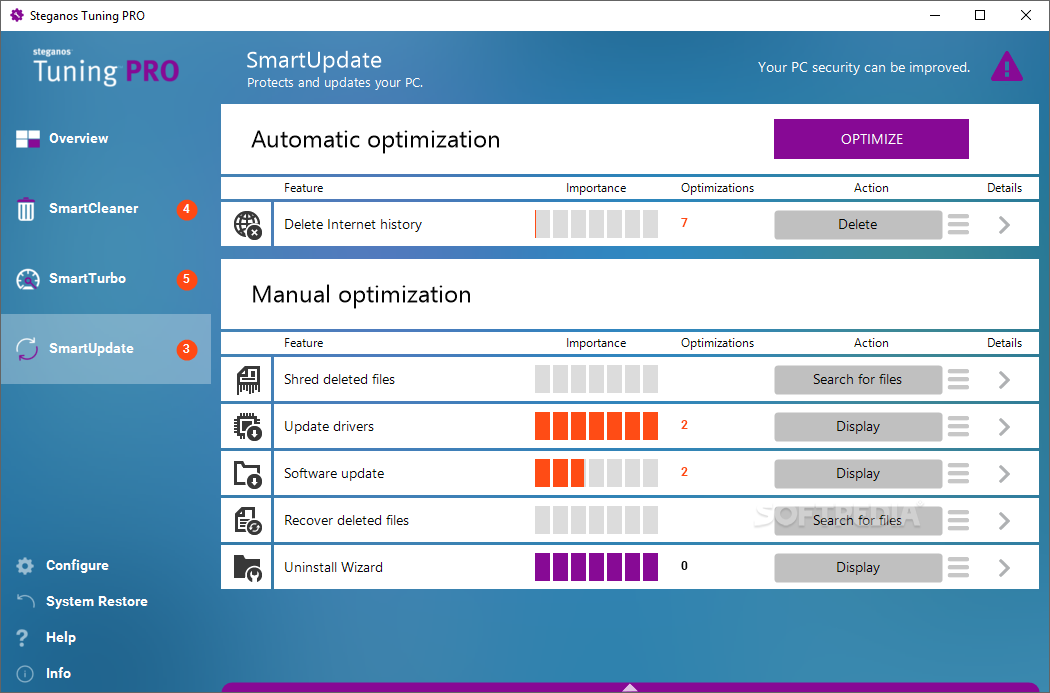
Task: Expand details for Shred deleted files
Action: coord(1004,380)
